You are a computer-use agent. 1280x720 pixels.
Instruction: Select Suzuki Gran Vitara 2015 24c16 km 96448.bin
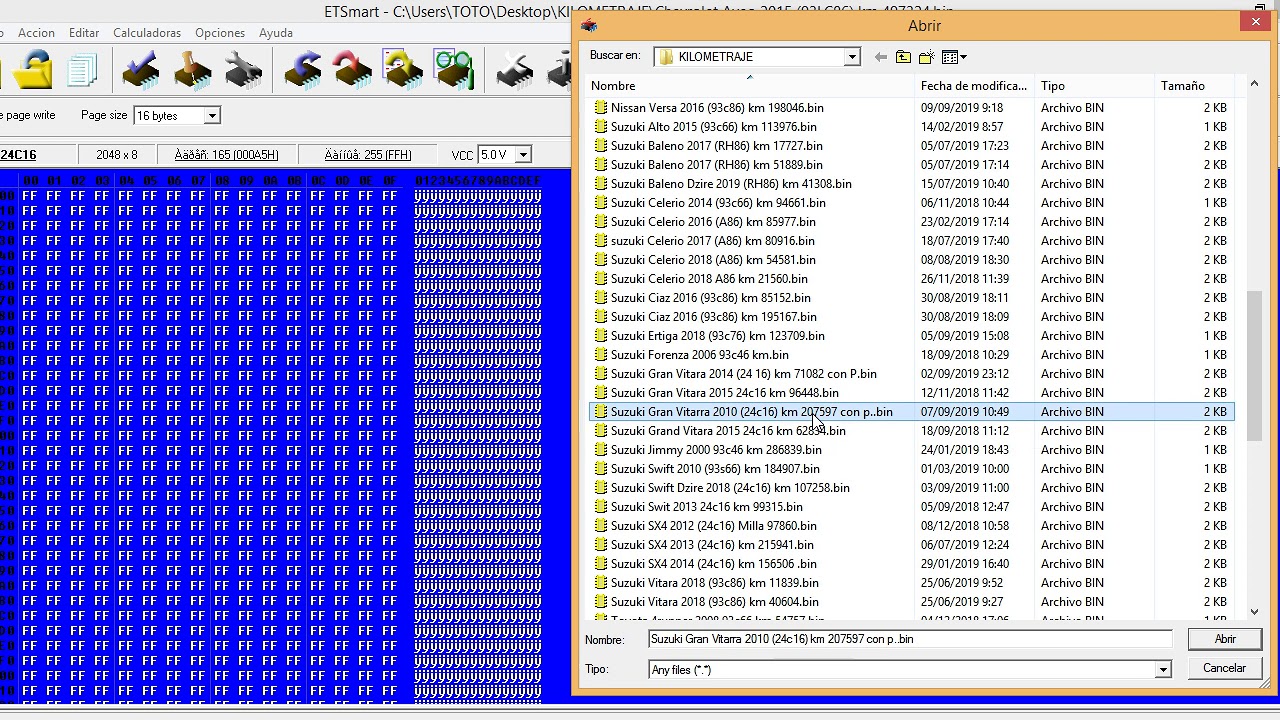pyautogui.click(x=724, y=392)
